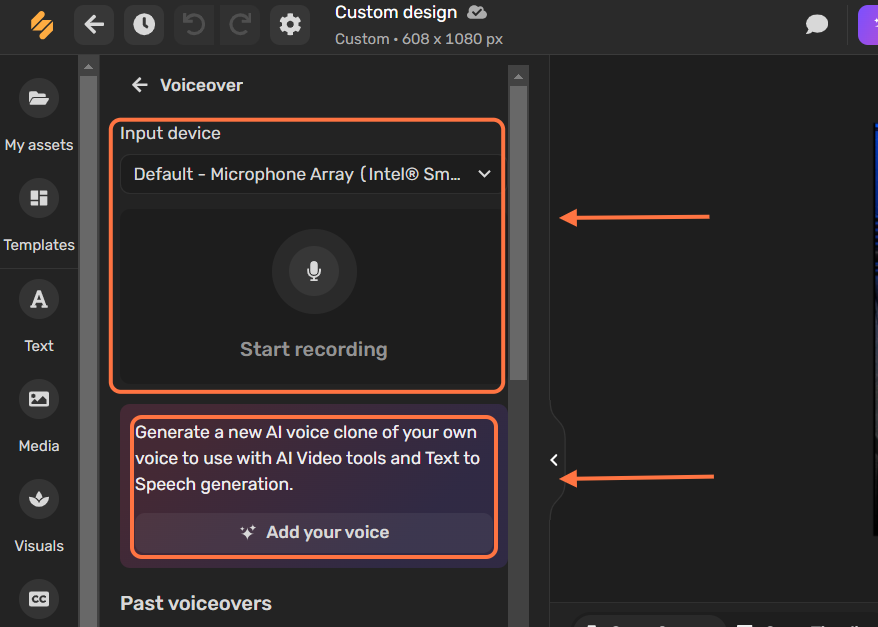878x627 pixels.
Task: Click the cloud saved status icon
Action: 477,12
